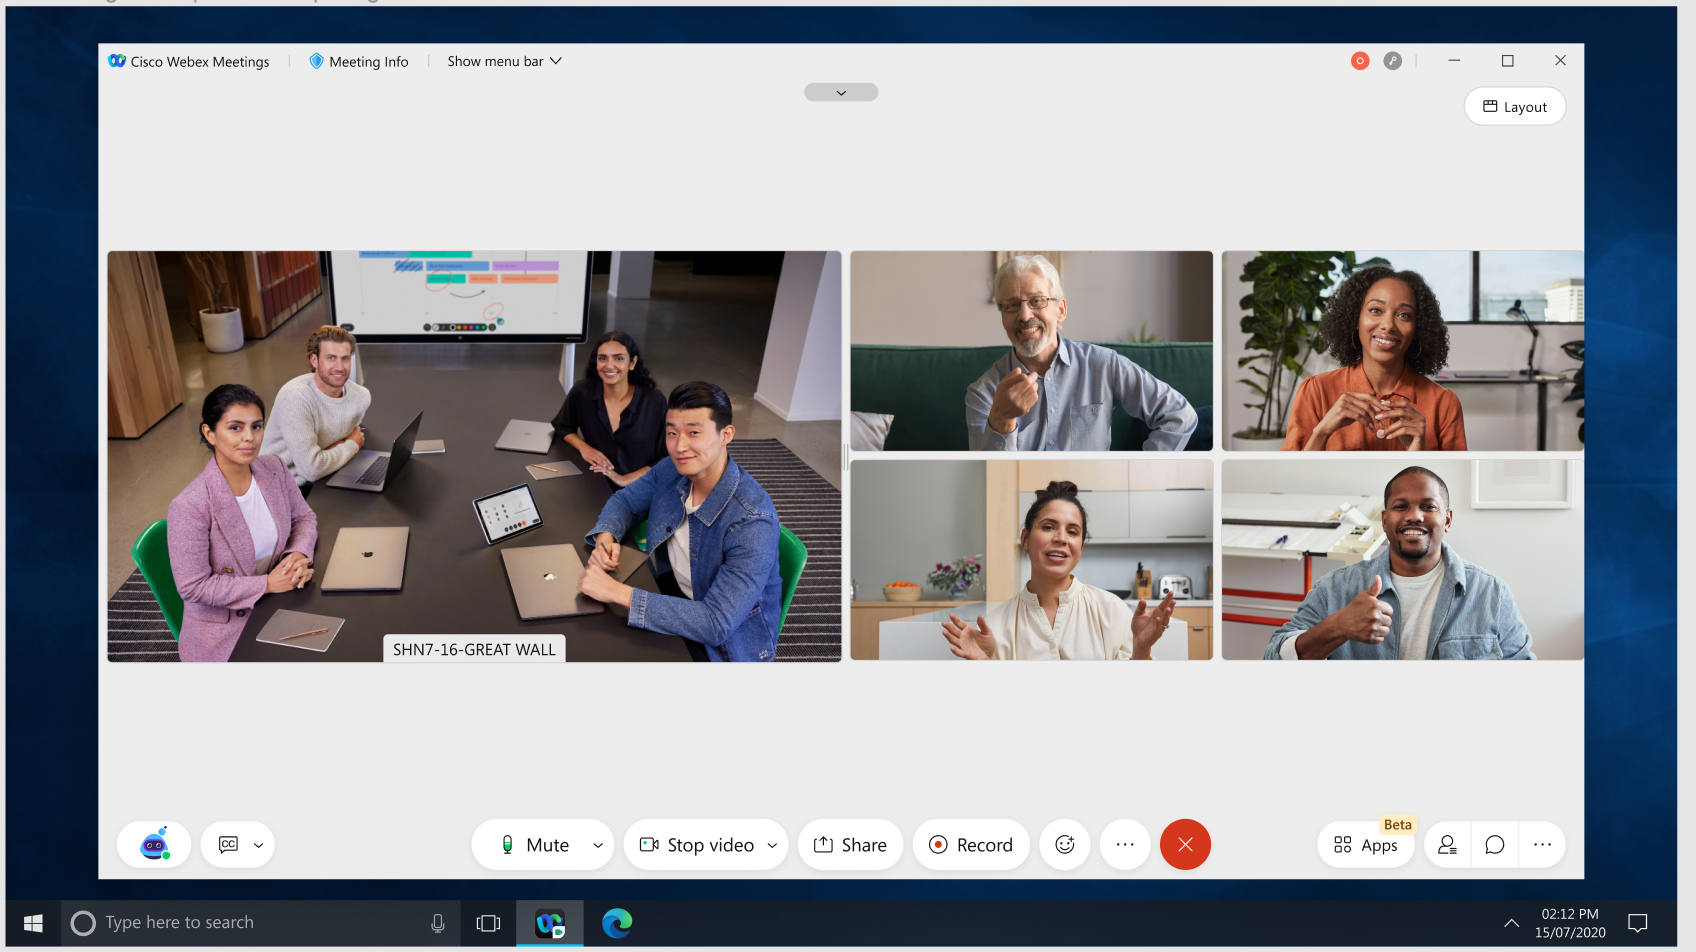Open Windows Task View
The image size is (1696, 952).
coord(488,923)
